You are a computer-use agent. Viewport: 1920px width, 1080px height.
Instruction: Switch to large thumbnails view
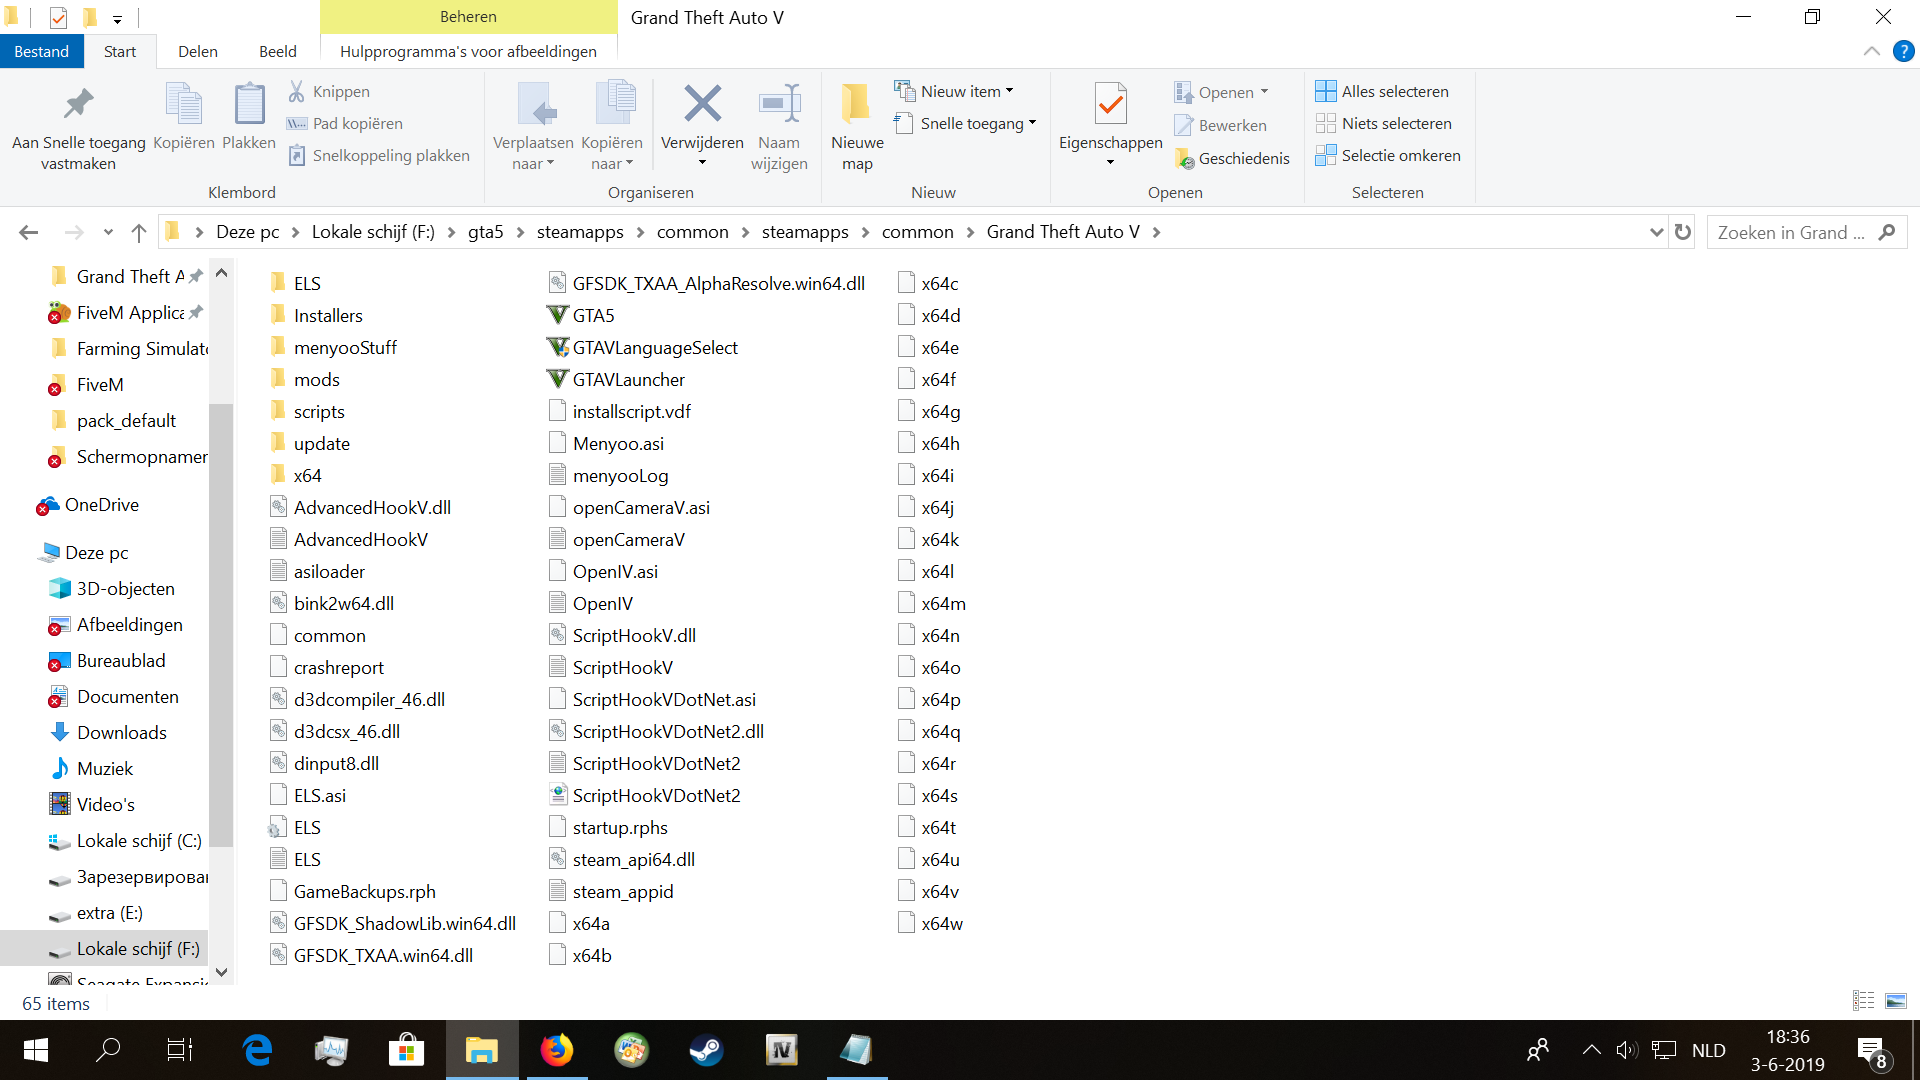(x=1895, y=1001)
